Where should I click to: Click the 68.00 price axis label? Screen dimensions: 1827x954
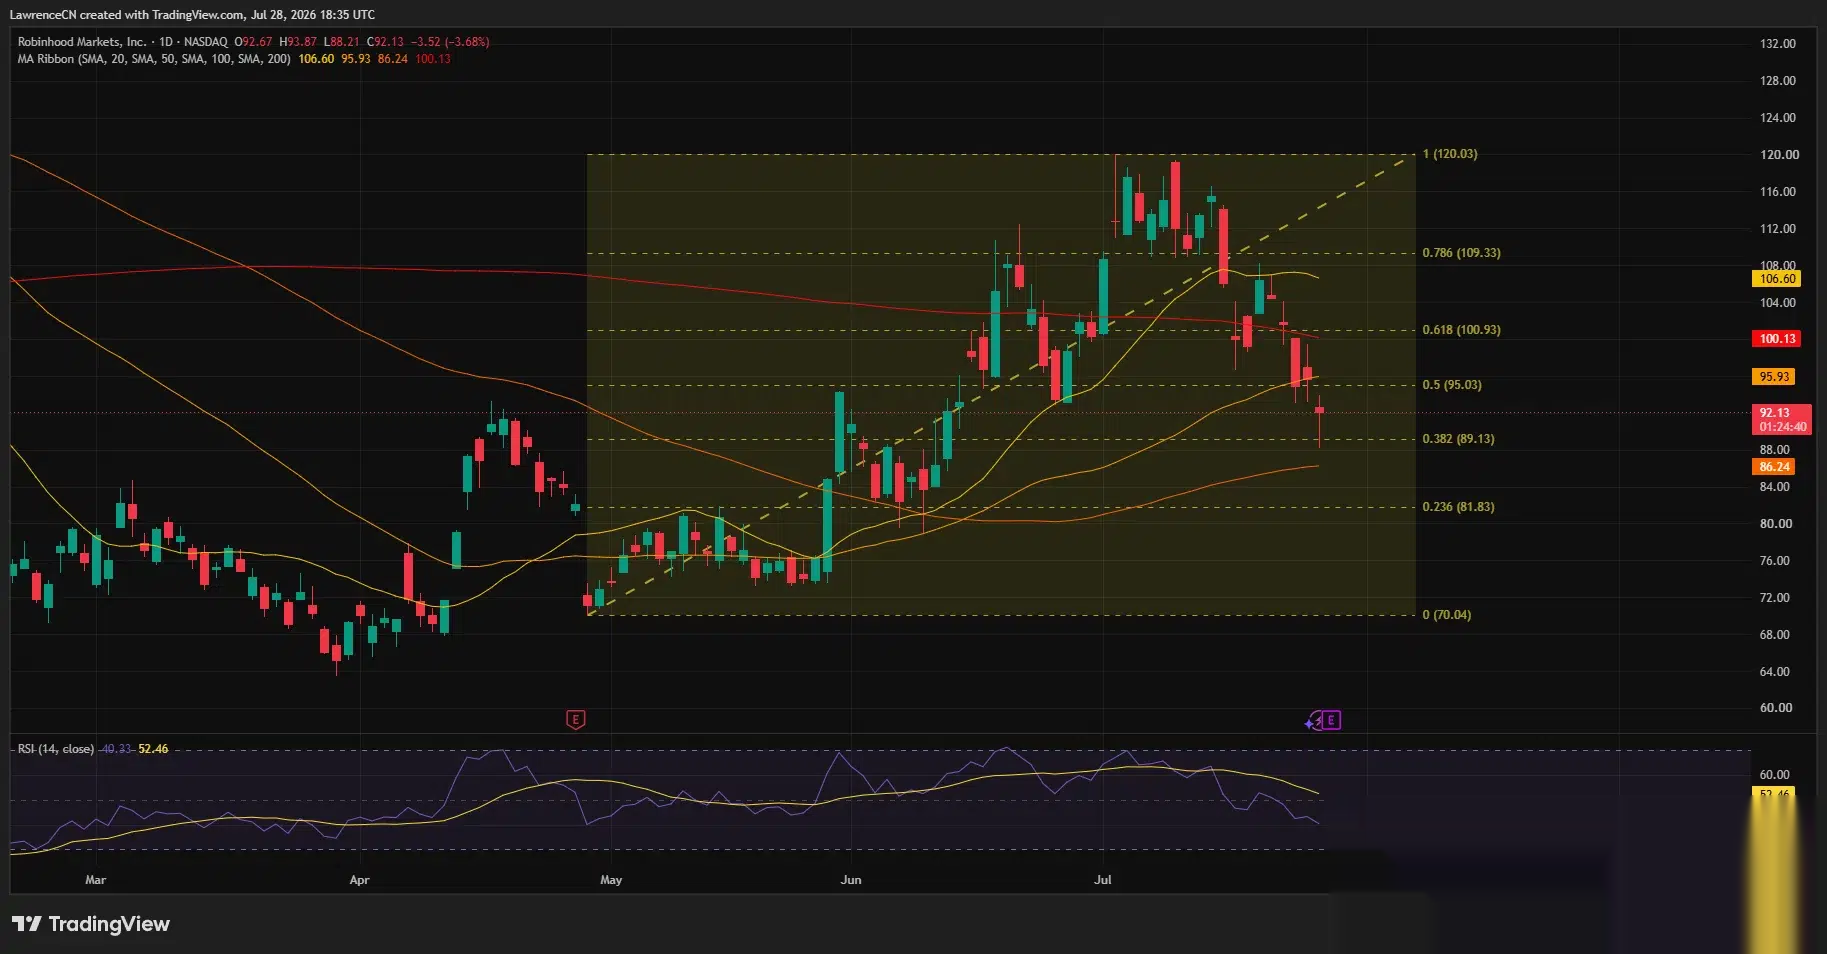tap(1775, 635)
